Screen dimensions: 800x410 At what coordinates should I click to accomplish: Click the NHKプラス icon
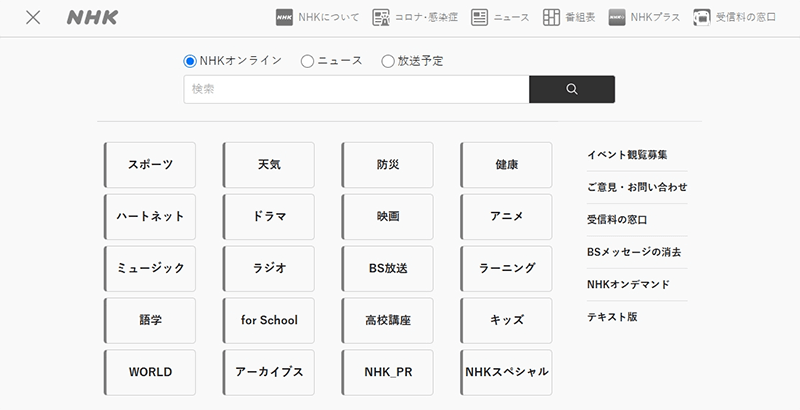tap(617, 17)
